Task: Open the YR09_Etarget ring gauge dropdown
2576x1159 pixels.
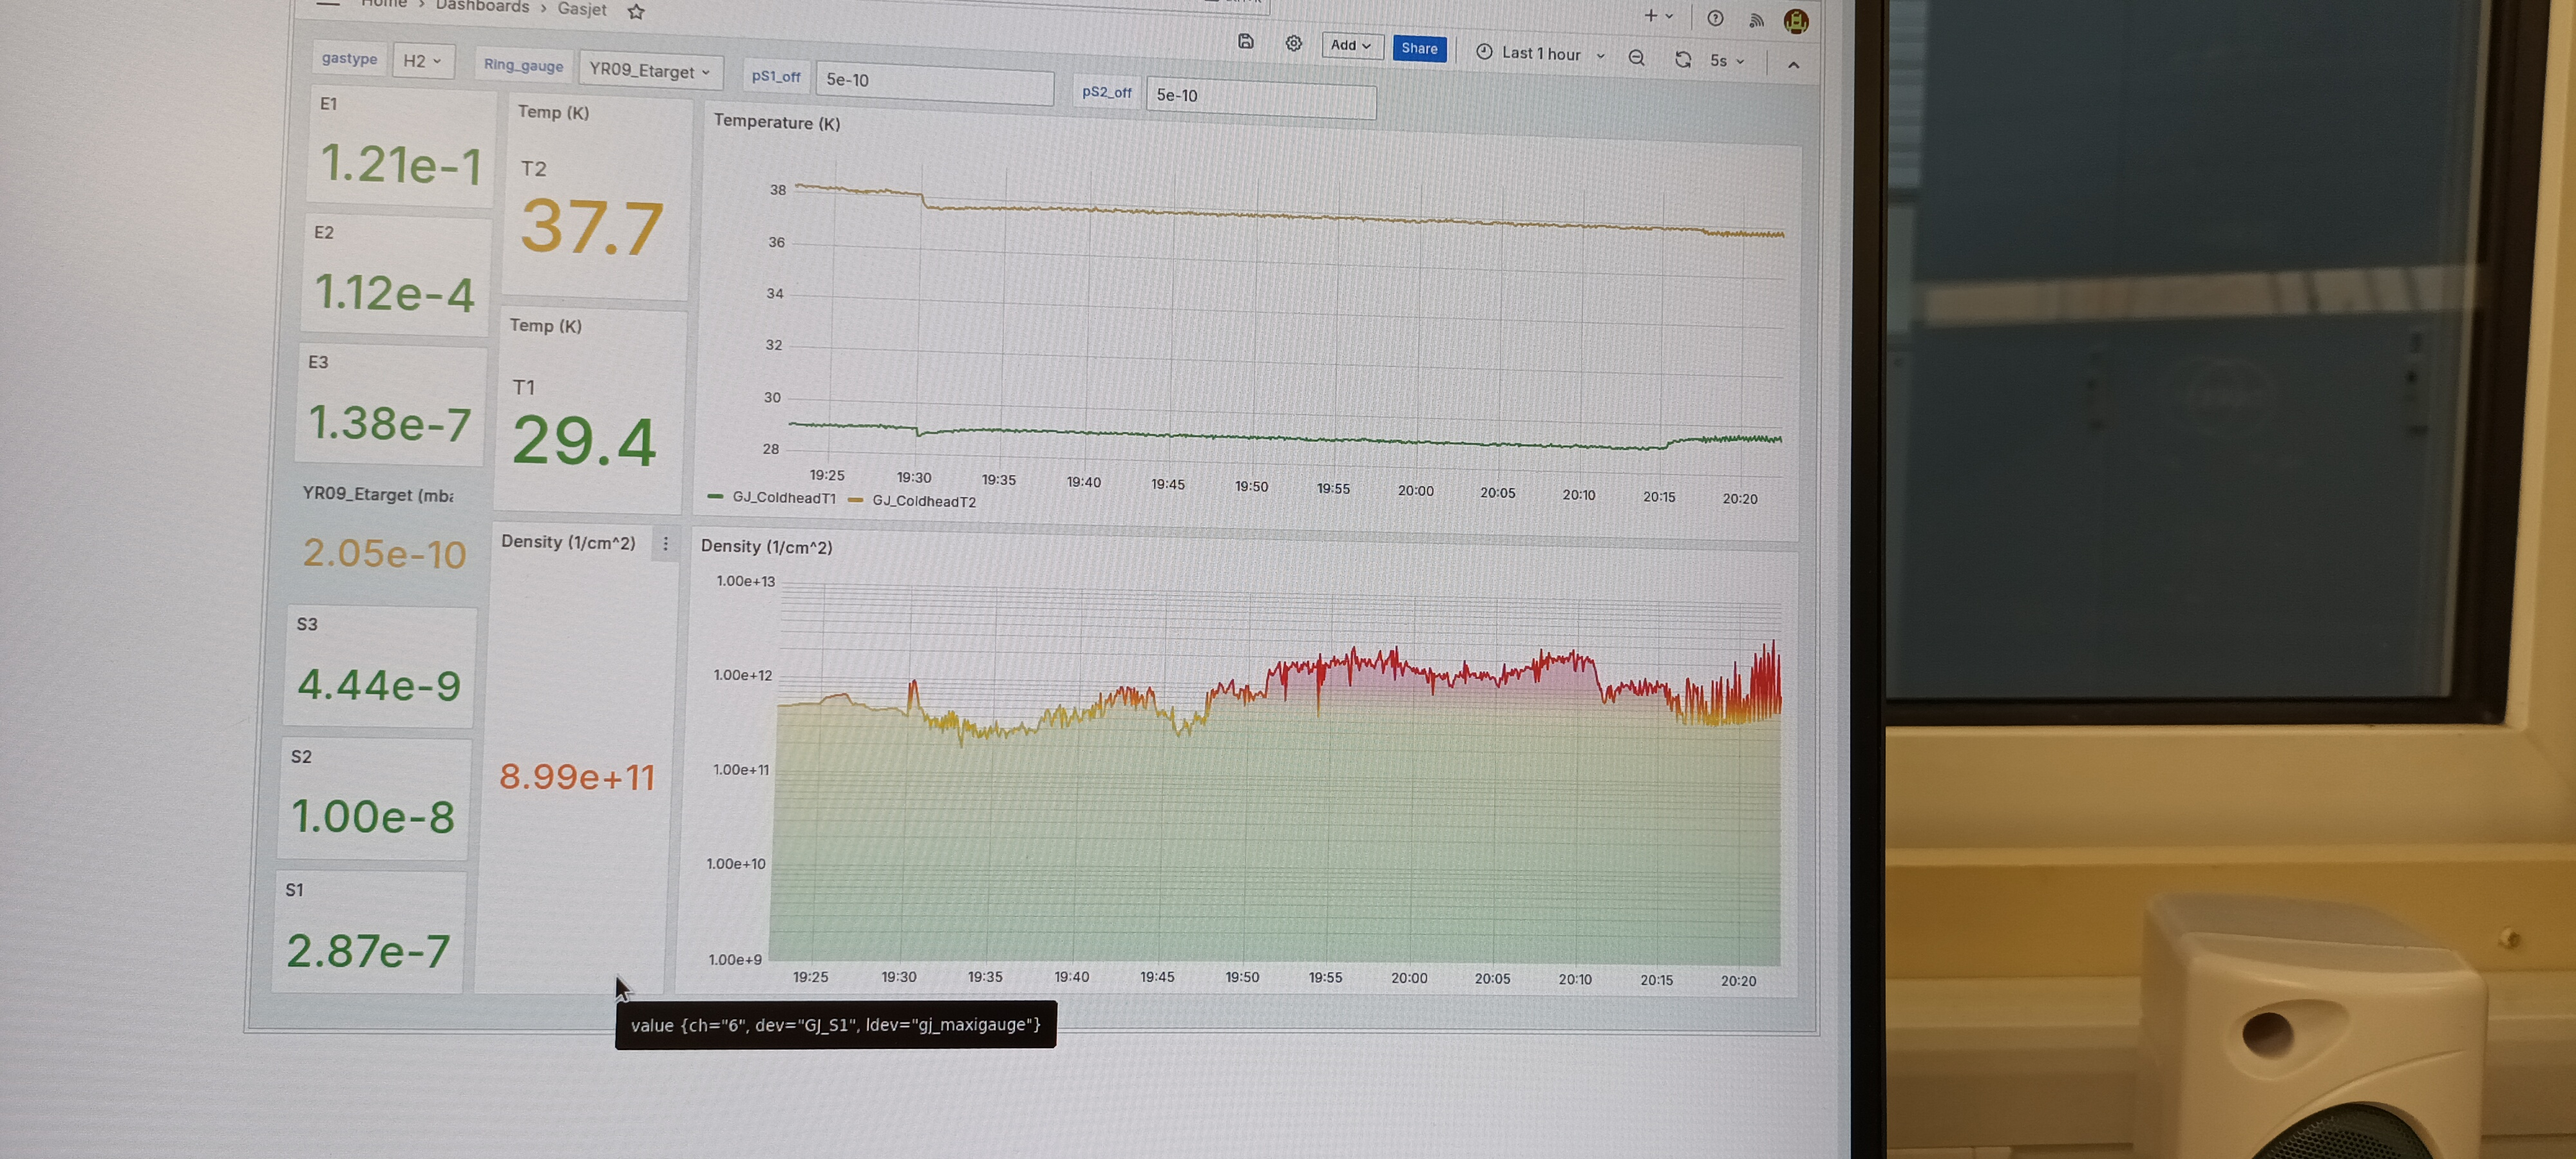Action: [x=649, y=70]
